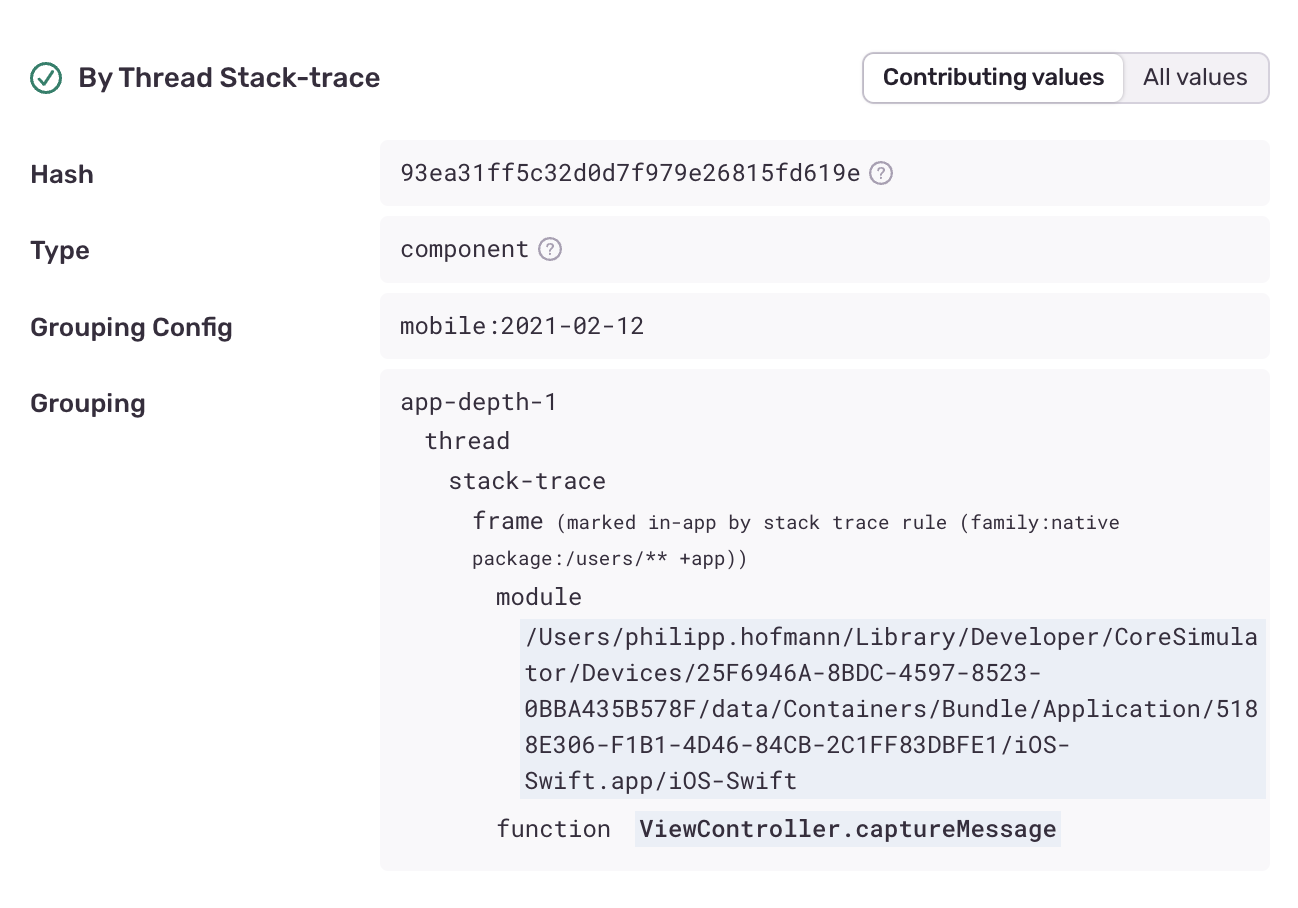The width and height of the screenshot is (1298, 908).
Task: Switch to All values view
Action: tap(1195, 77)
